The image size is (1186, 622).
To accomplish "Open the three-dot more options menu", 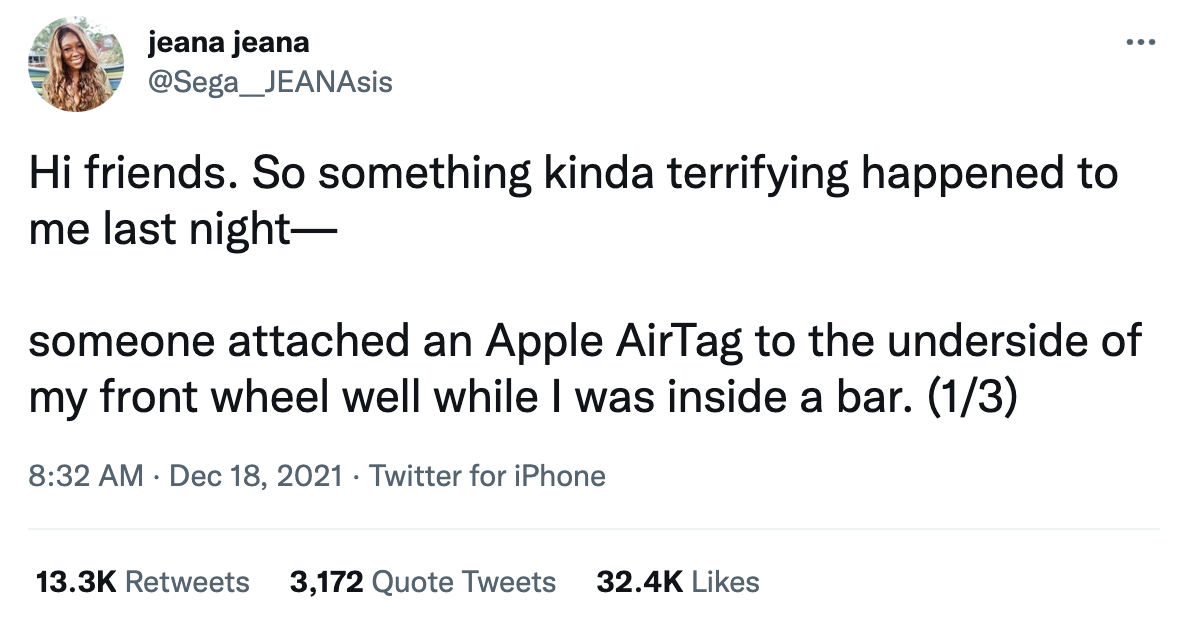I will (x=1140, y=43).
